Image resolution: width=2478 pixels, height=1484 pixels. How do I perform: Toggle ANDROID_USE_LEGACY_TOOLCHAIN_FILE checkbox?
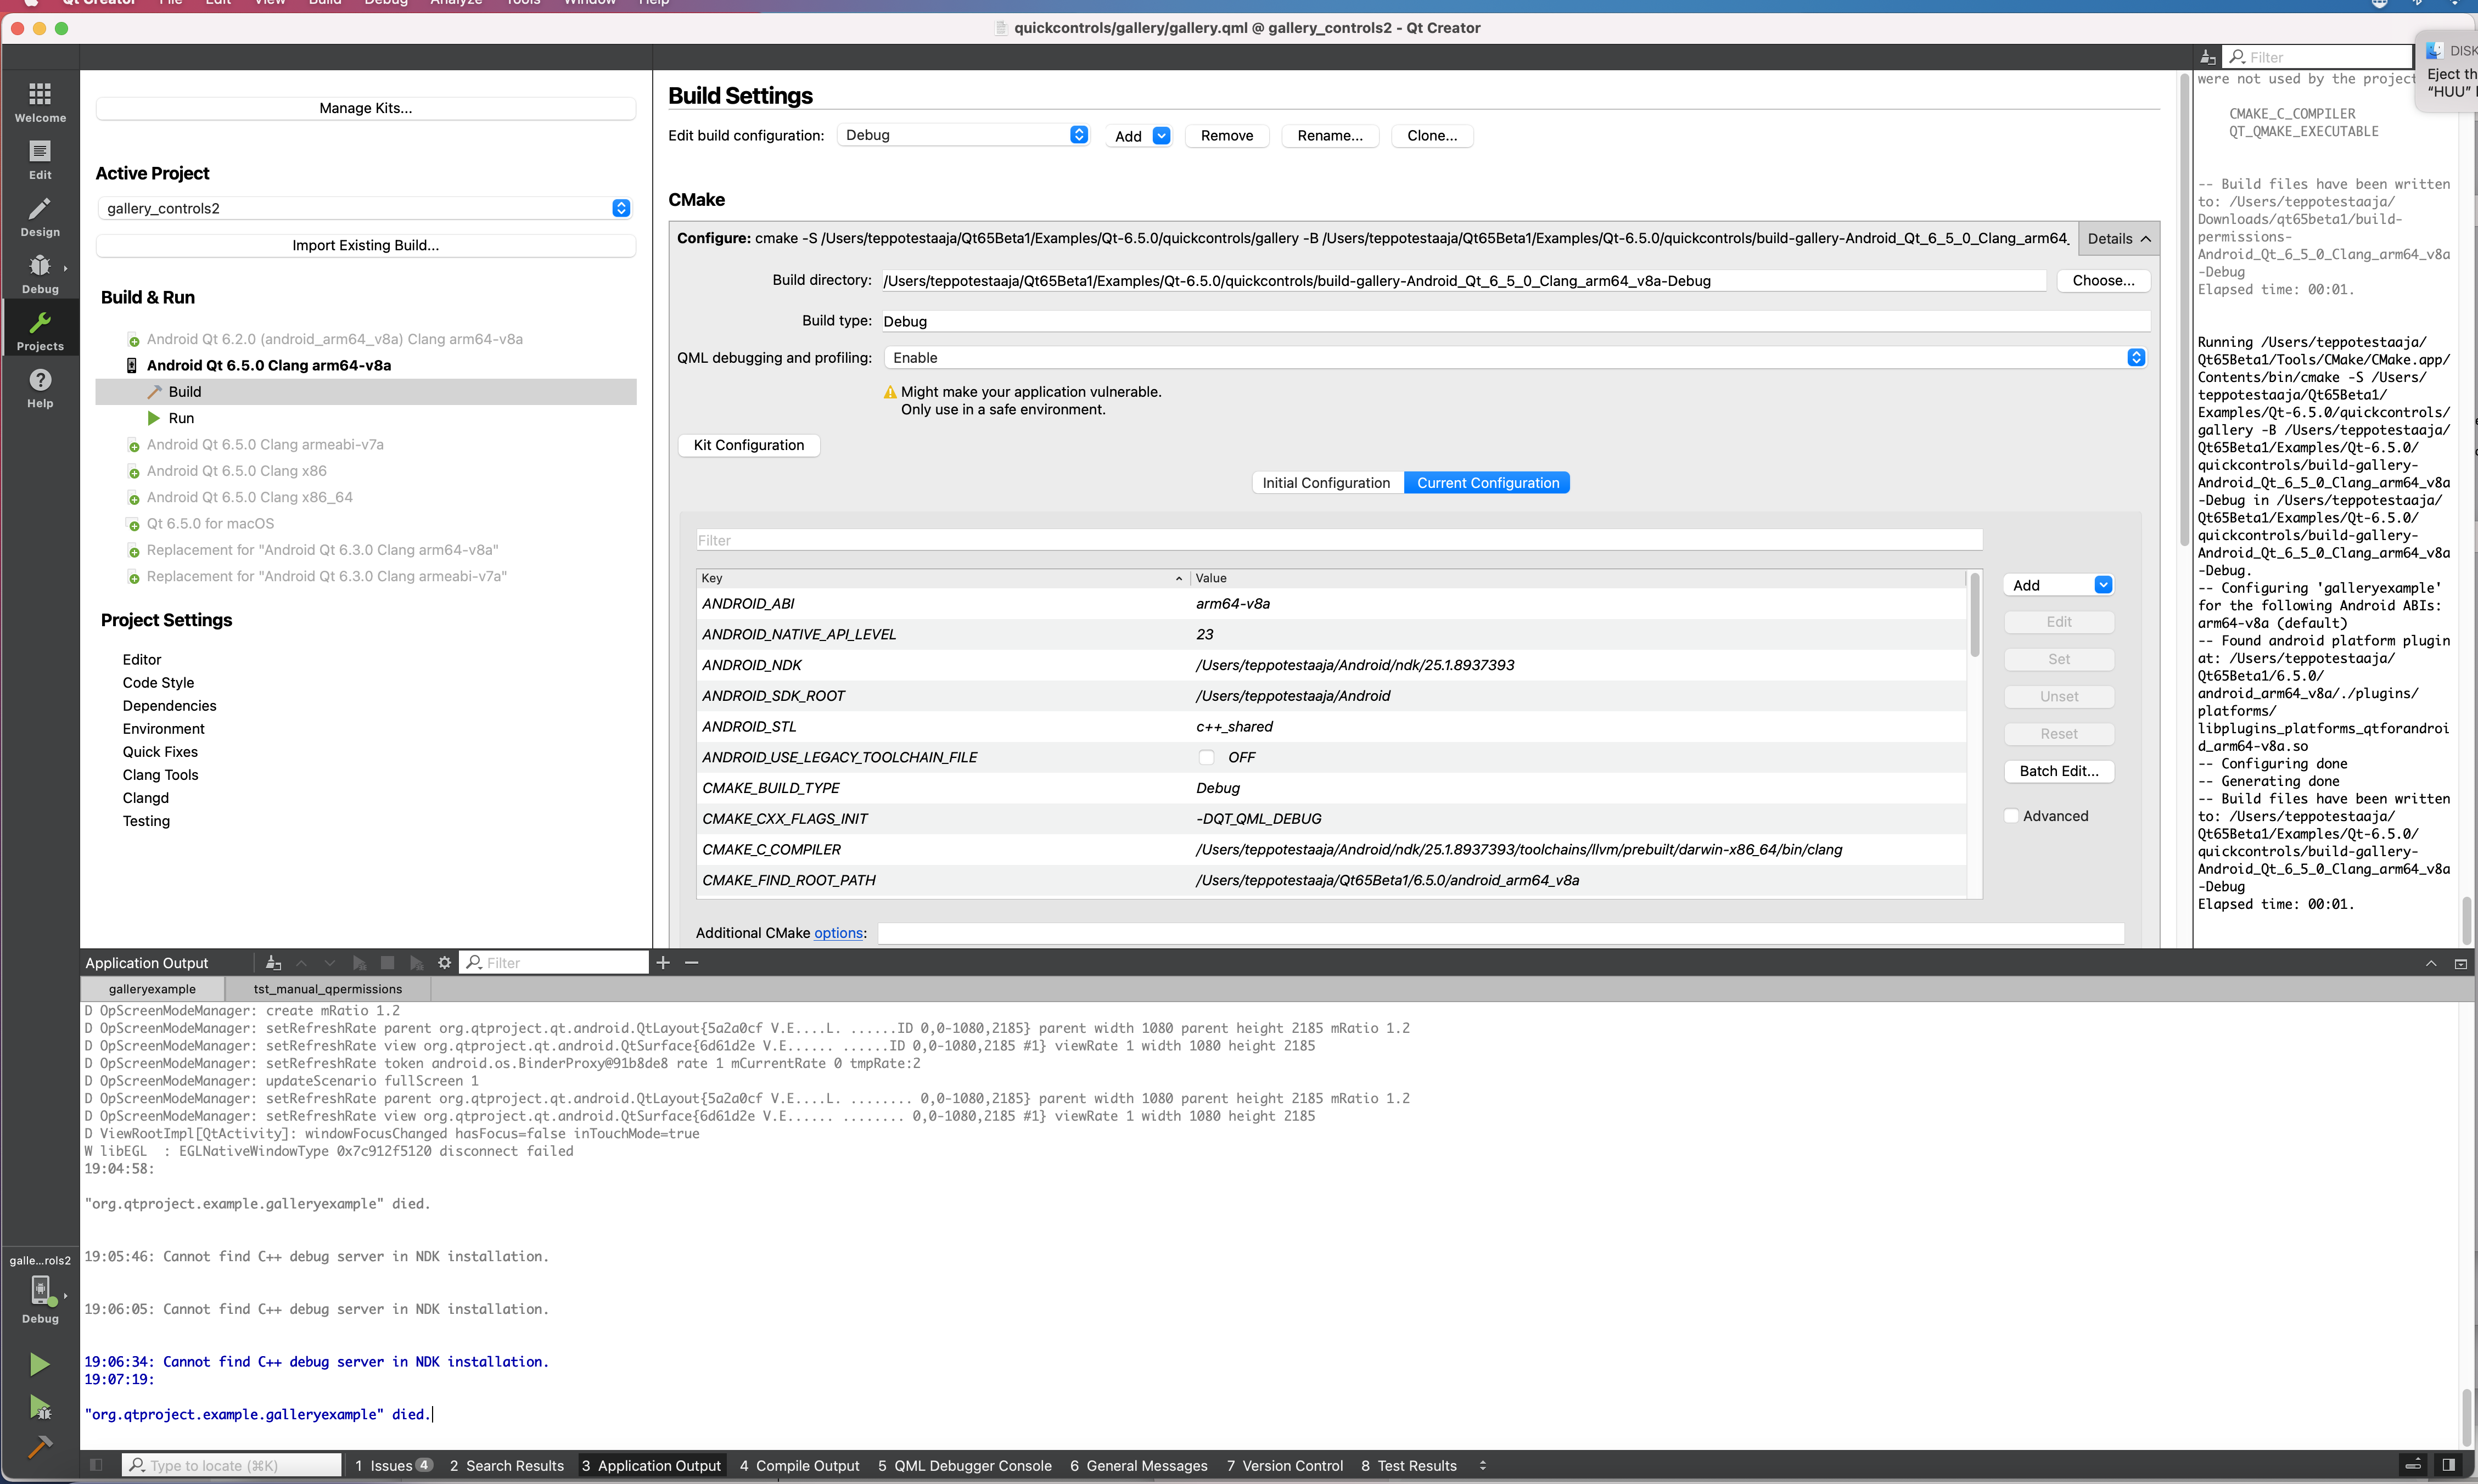click(x=1206, y=757)
